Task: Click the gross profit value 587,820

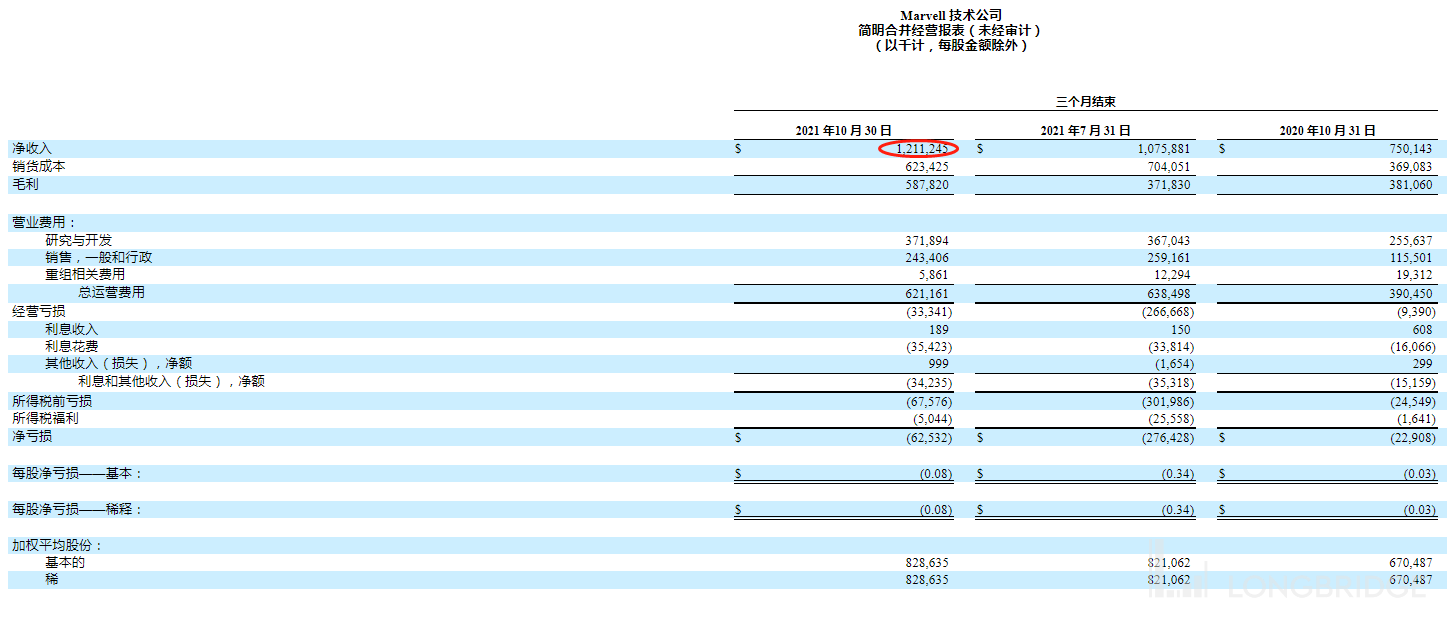Action: (925, 185)
